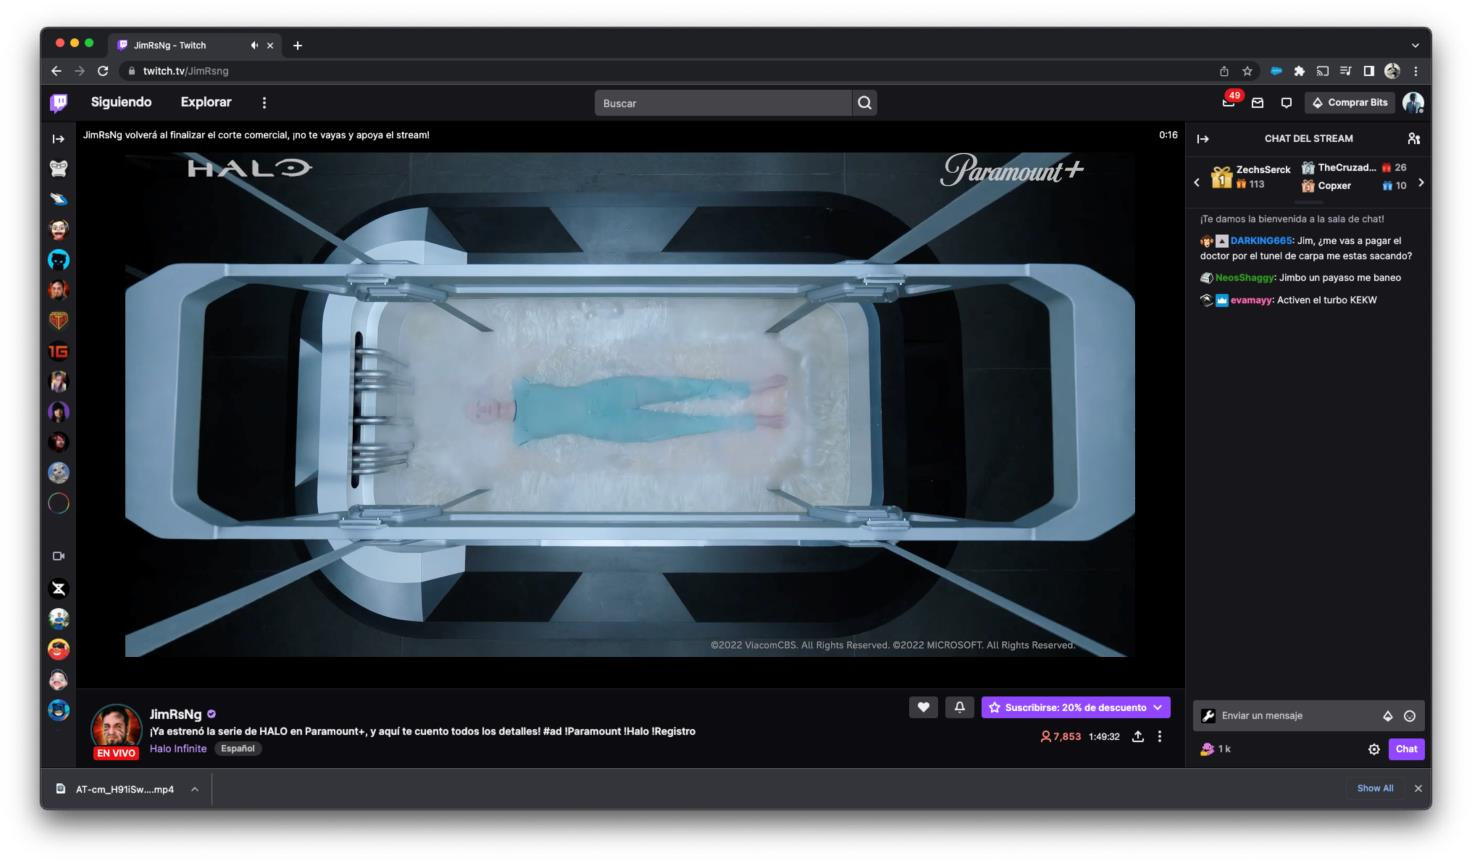Click the search magnifier button
Image resolution: width=1472 pixels, height=863 pixels.
[x=864, y=103]
